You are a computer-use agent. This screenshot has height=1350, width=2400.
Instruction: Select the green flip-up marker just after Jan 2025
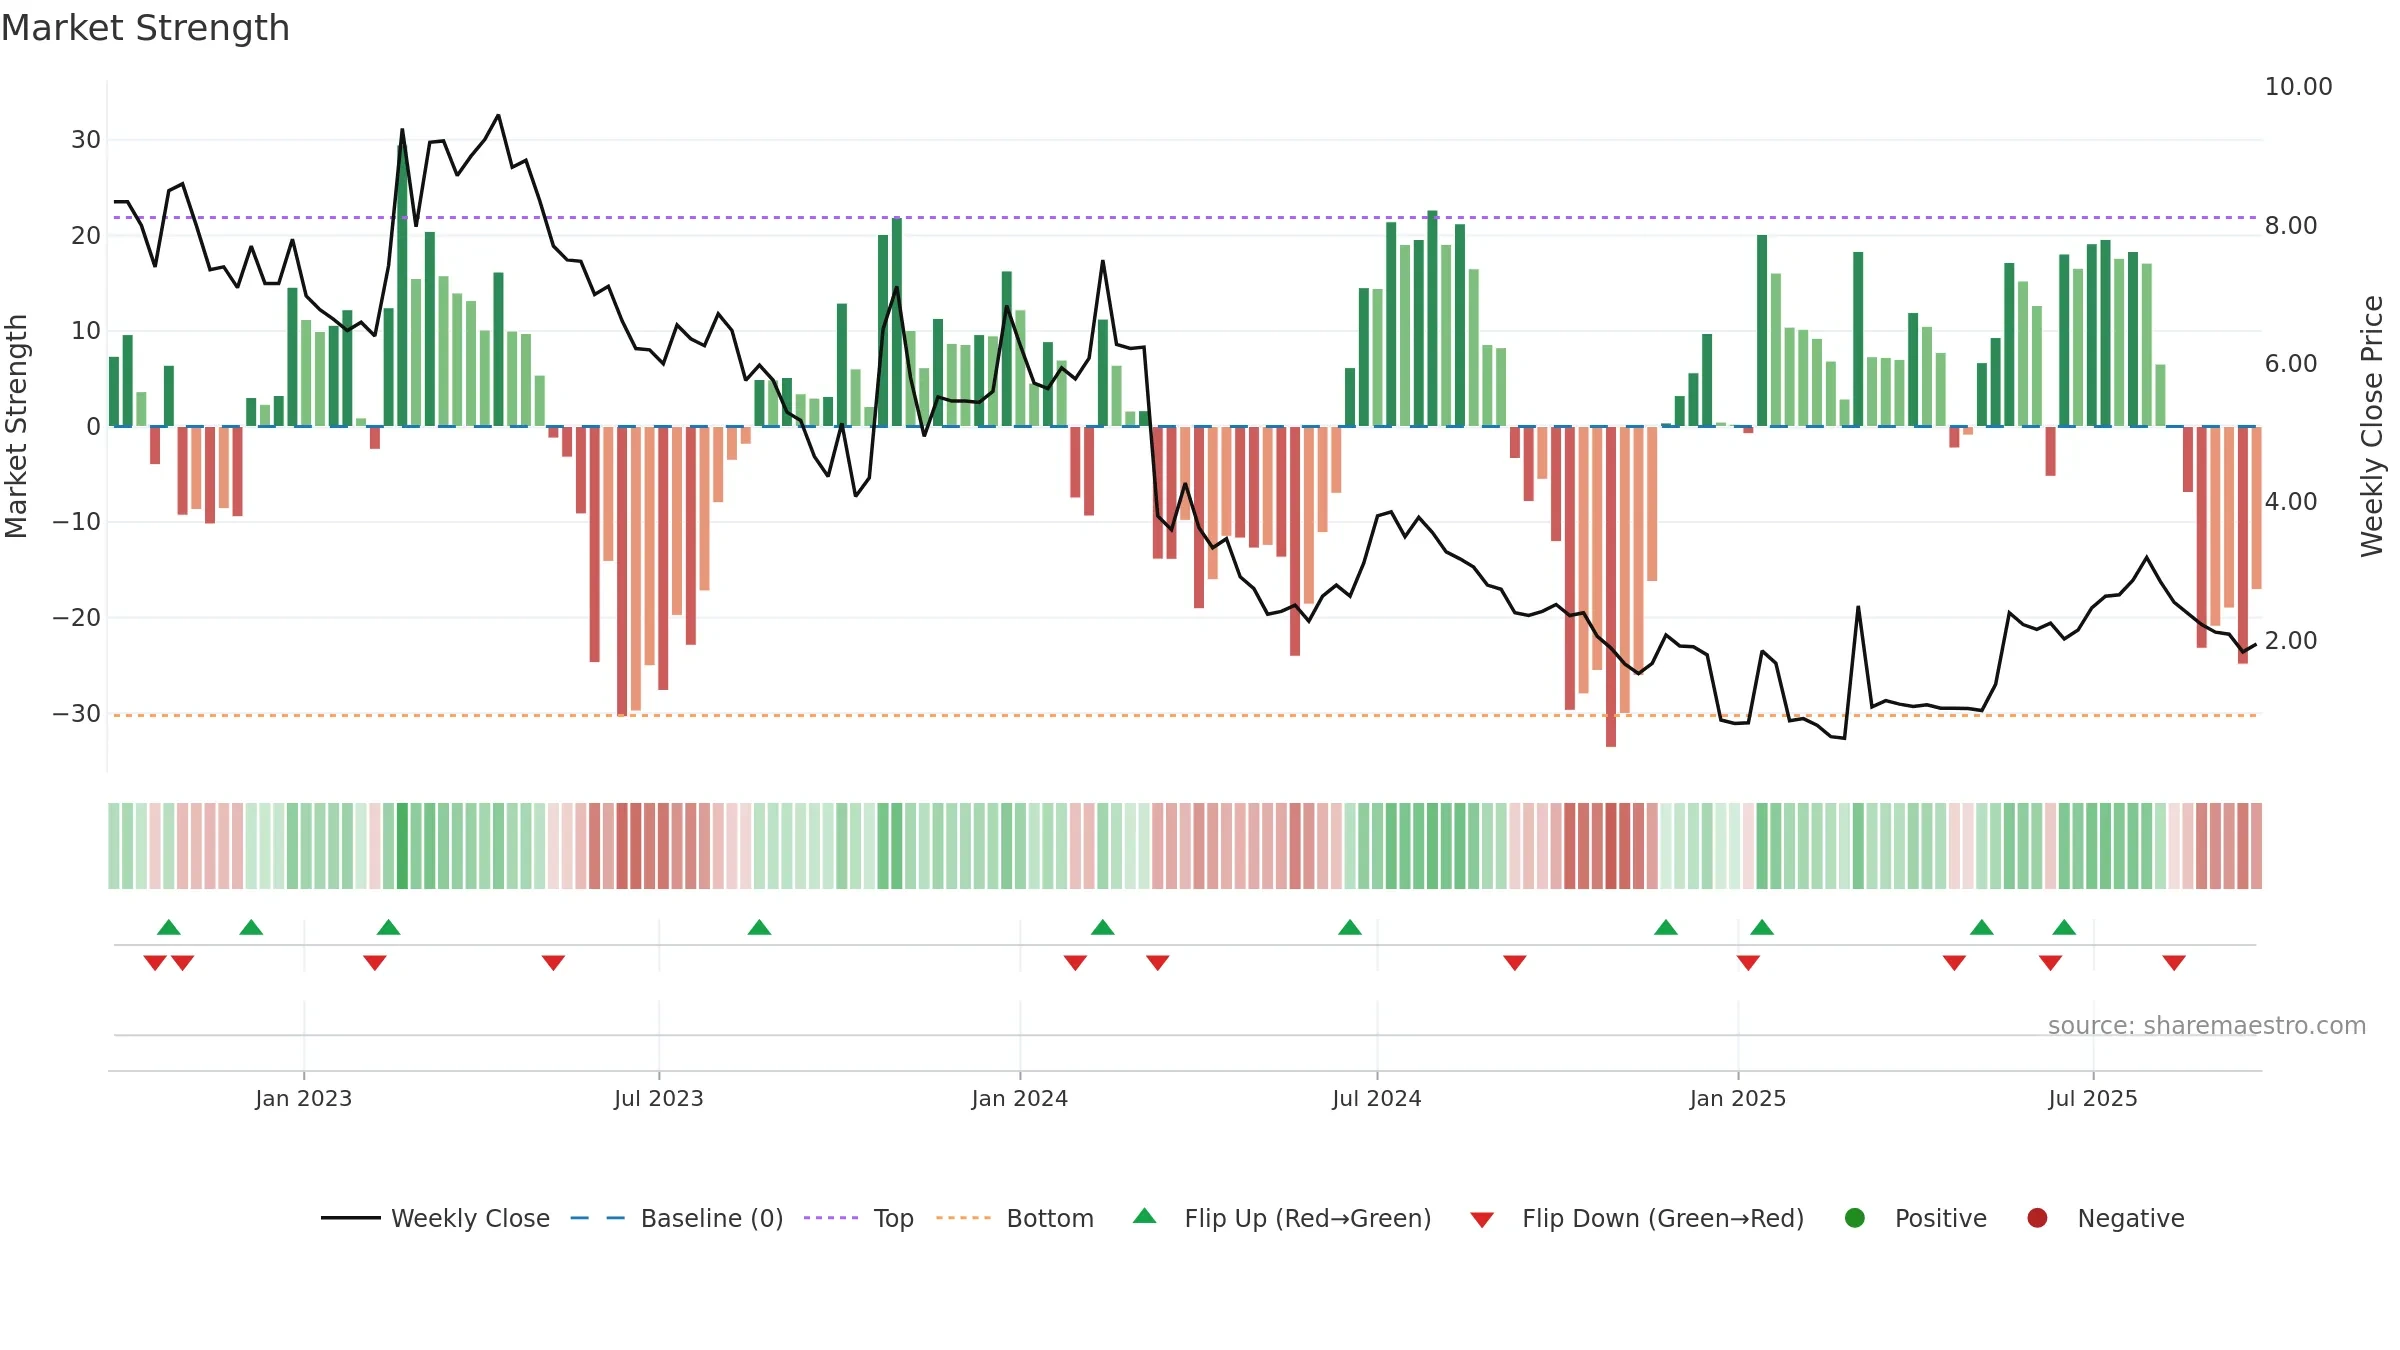1762,927
